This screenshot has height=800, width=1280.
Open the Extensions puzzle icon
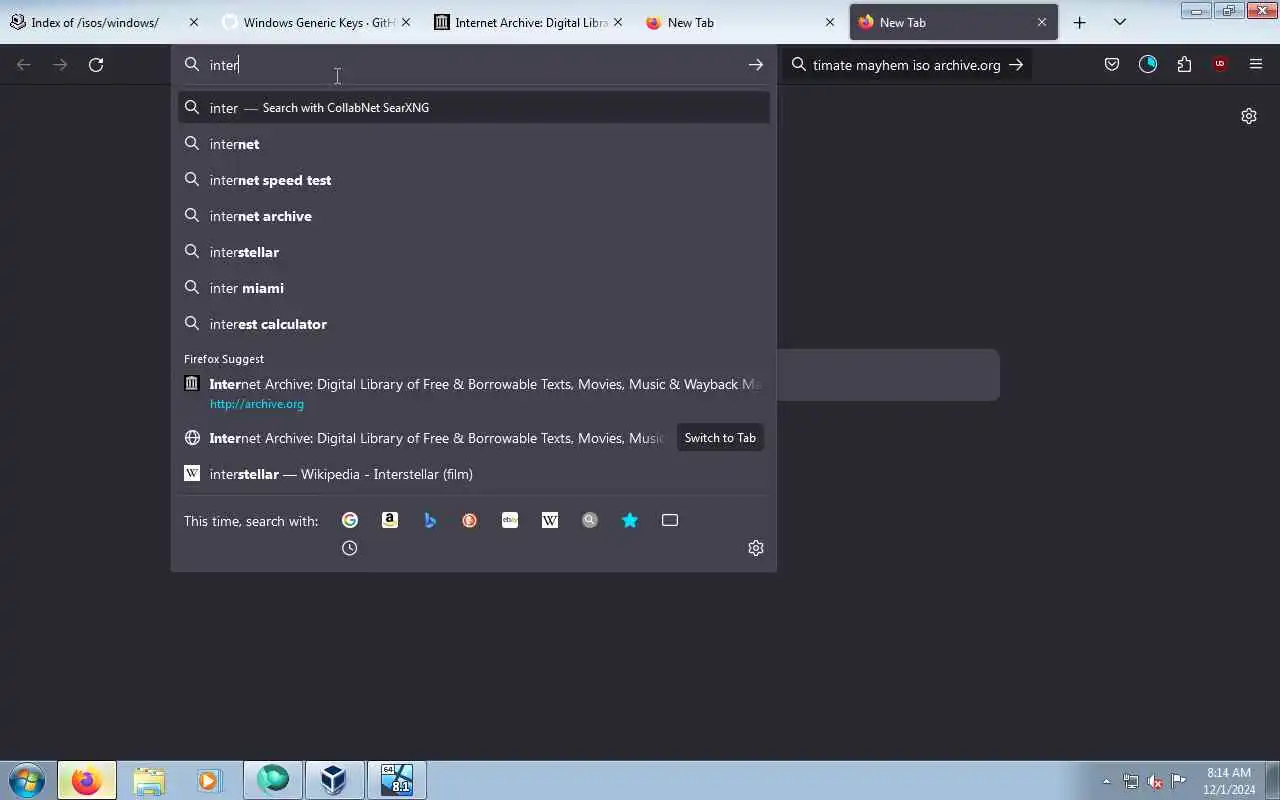tap(1184, 64)
